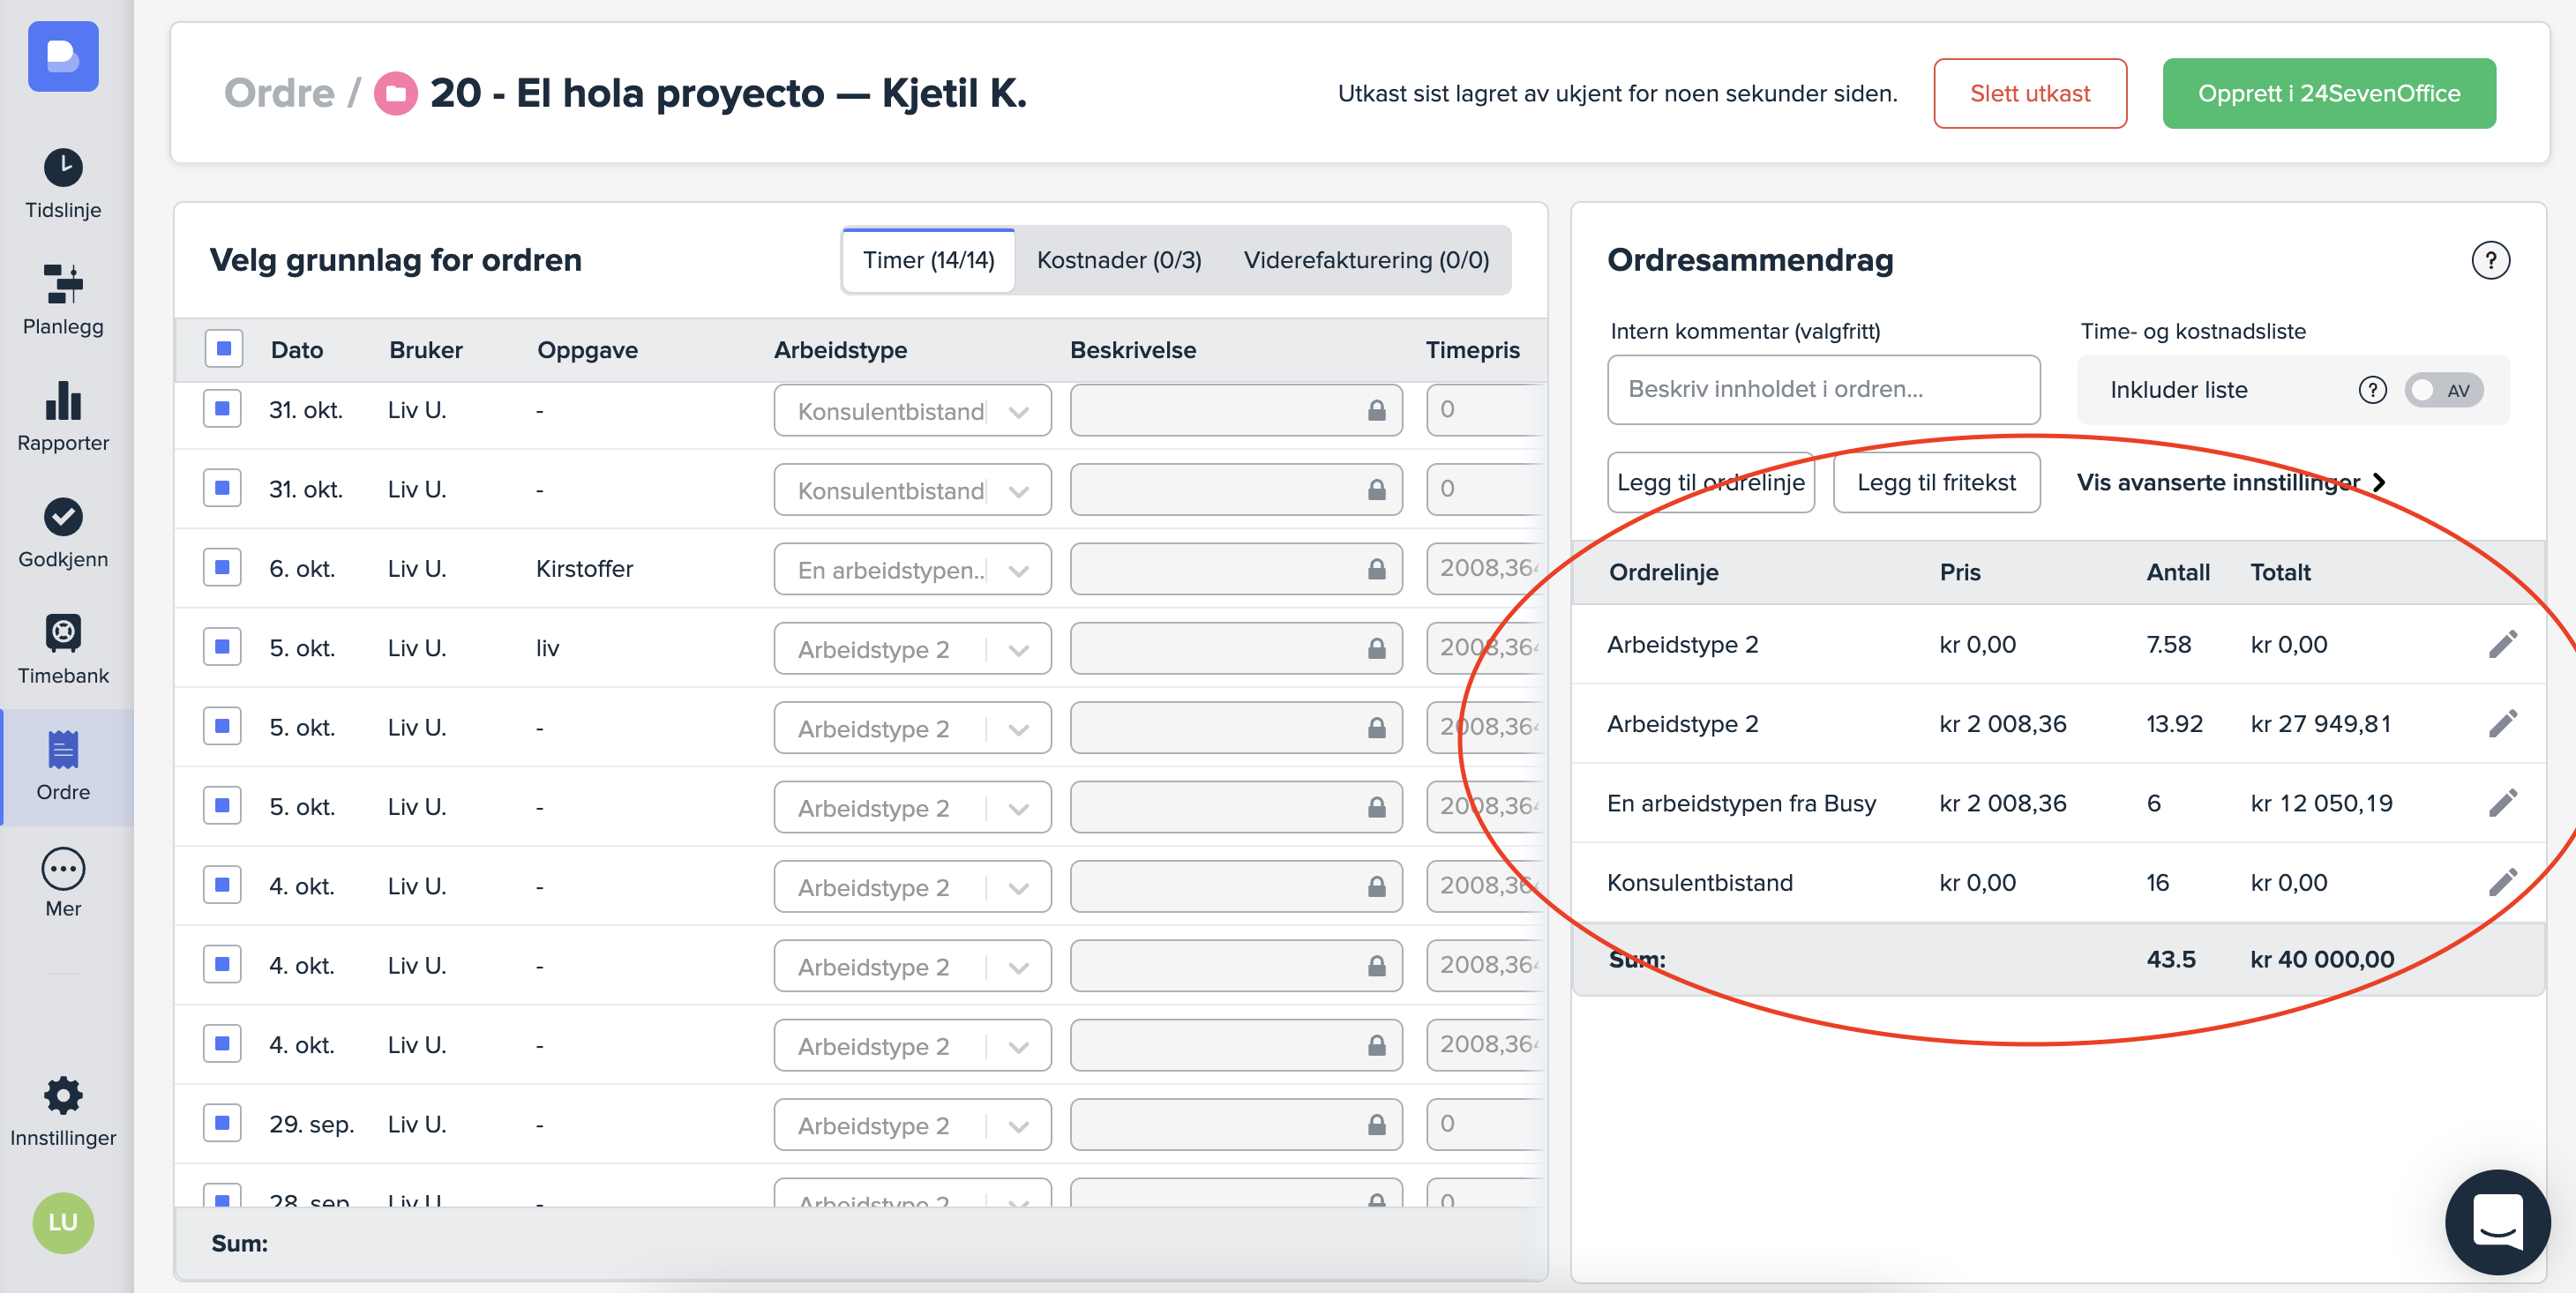Go to Rapporter bar chart icon
2576x1293 pixels.
(x=63, y=401)
